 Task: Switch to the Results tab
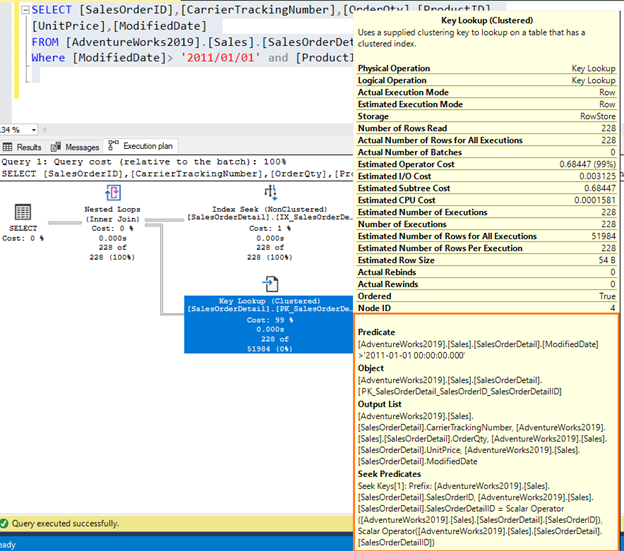coord(22,147)
